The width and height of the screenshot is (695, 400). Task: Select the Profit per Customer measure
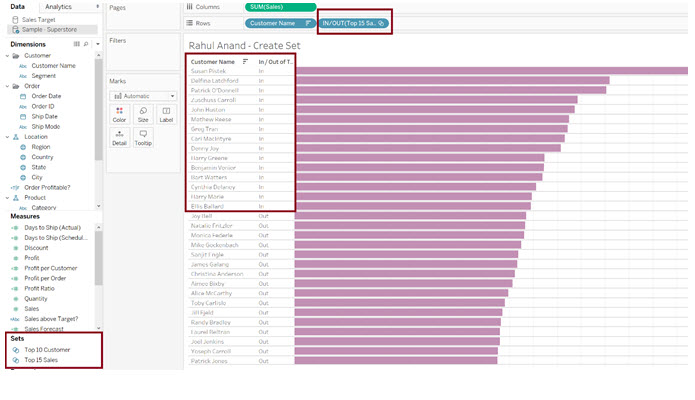point(51,268)
